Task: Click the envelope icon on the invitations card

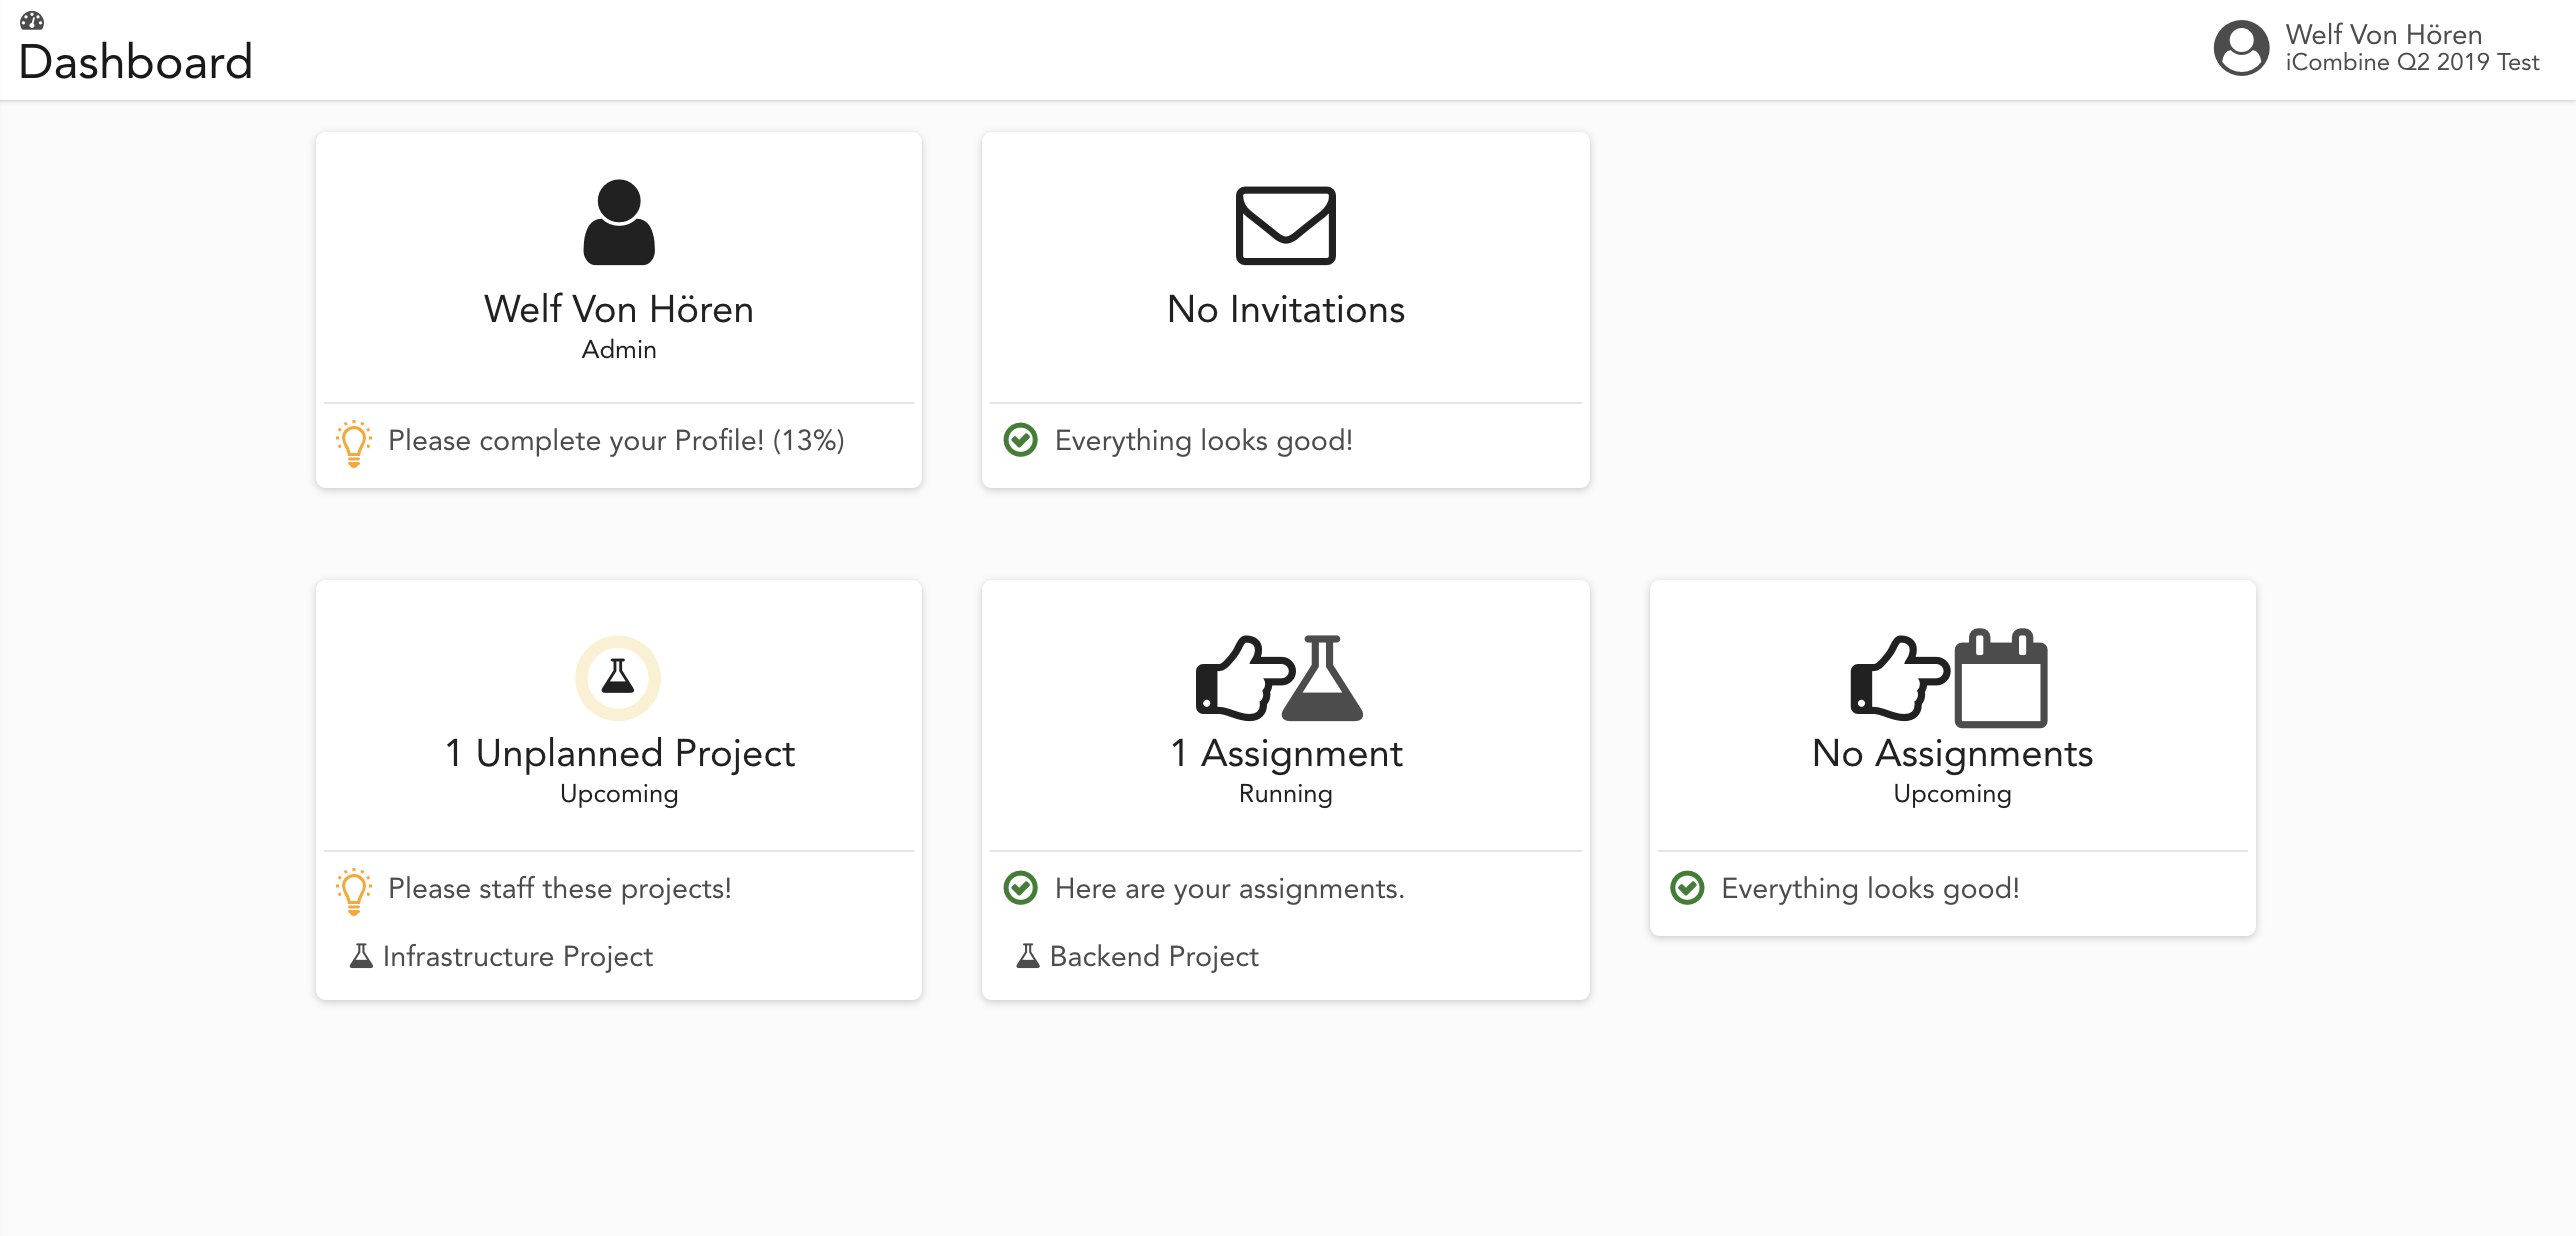Action: pyautogui.click(x=1285, y=225)
